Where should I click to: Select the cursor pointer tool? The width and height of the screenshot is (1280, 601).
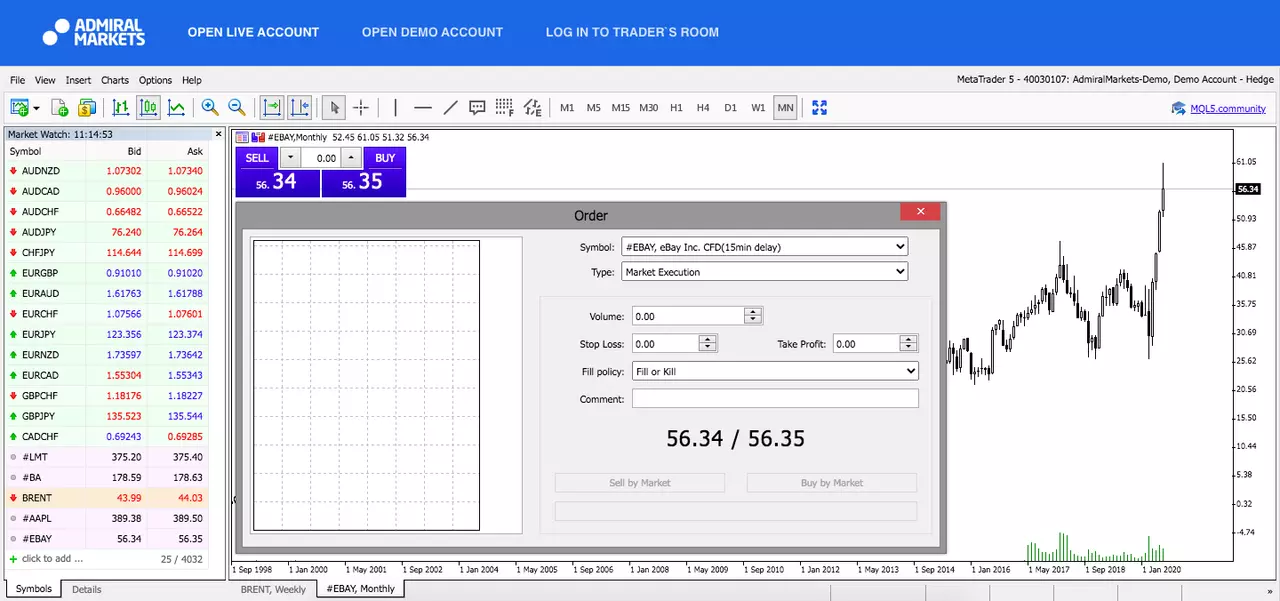[335, 108]
